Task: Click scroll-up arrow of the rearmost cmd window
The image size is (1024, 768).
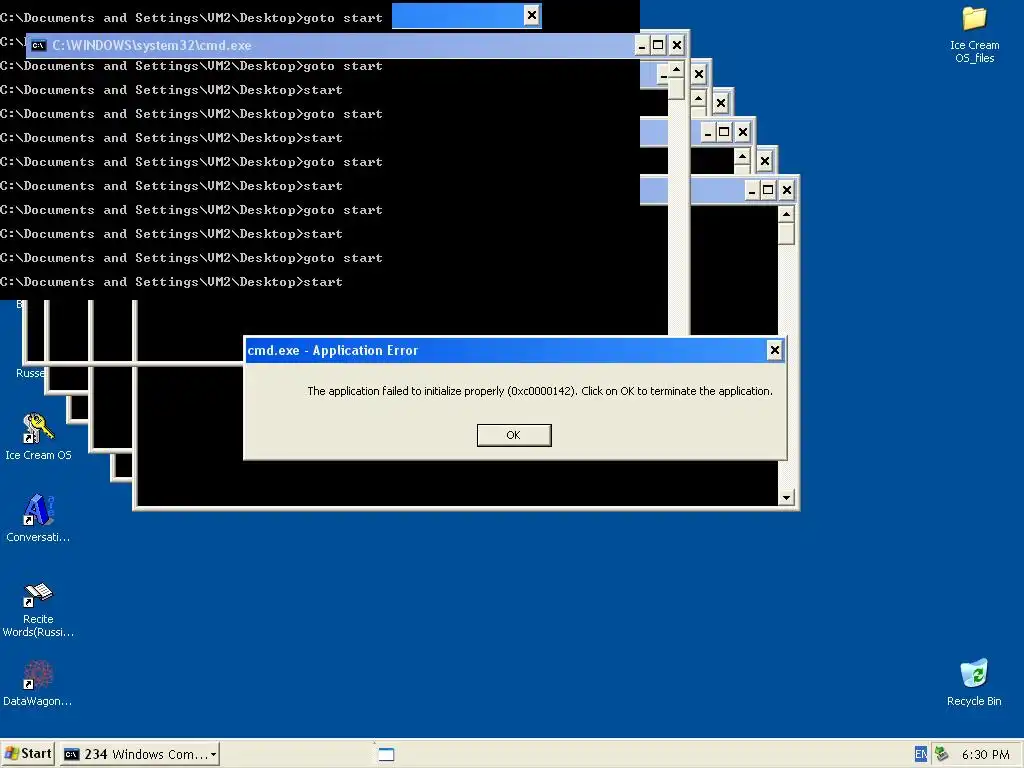Action: tap(786, 214)
